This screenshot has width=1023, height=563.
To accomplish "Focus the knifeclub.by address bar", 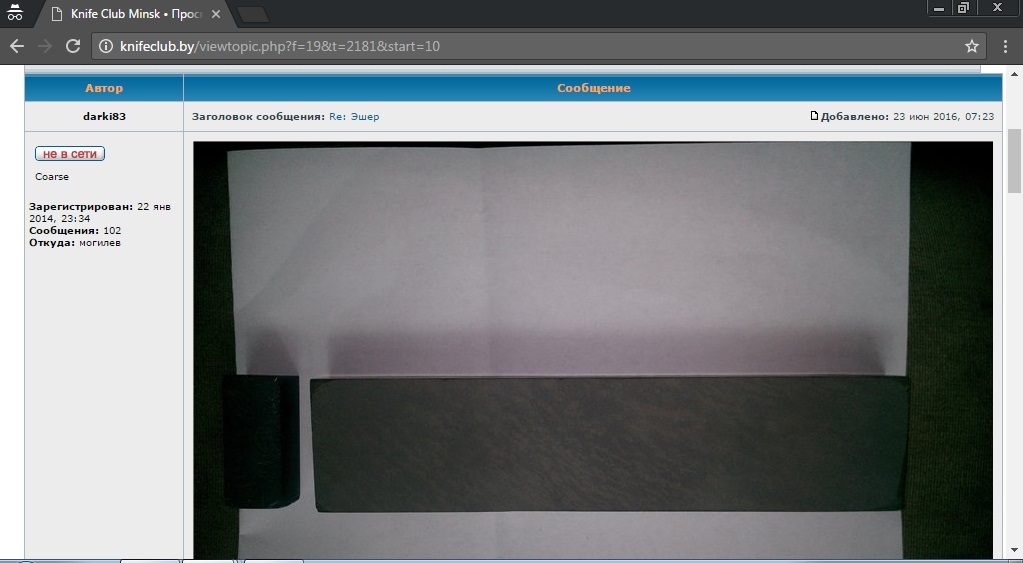I will point(500,46).
